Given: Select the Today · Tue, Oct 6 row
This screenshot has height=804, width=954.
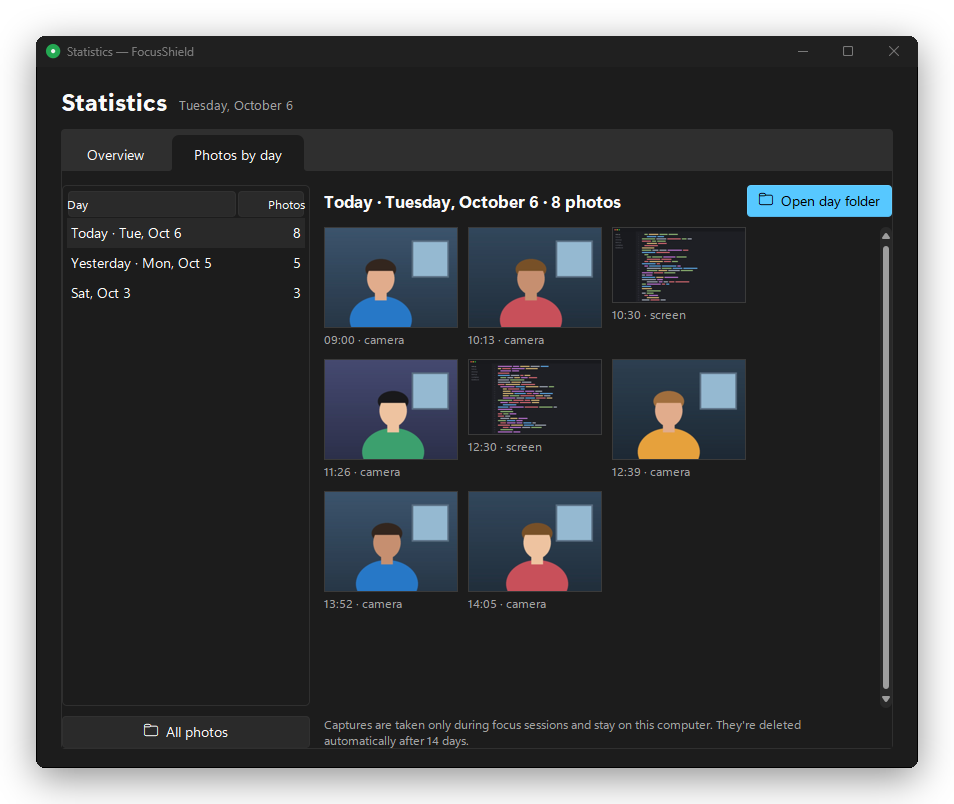Looking at the screenshot, I should coord(186,233).
